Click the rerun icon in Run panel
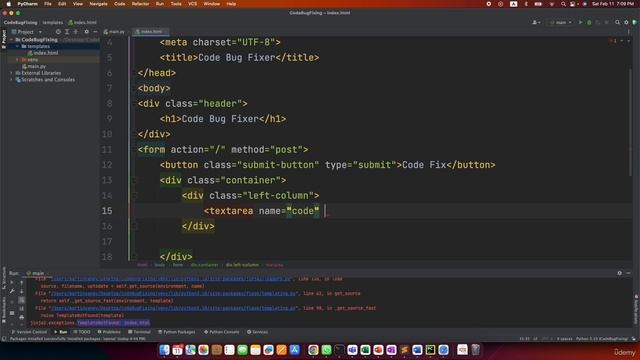Viewport: 640px width, 360px height. pyautogui.click(x=12, y=282)
